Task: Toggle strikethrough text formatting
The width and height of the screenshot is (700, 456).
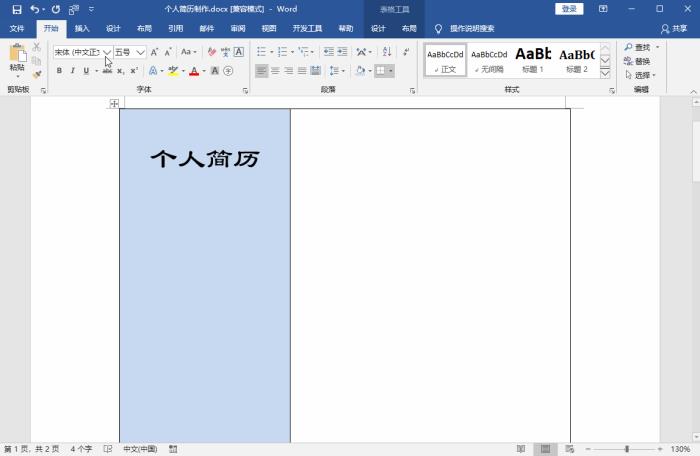Action: [x=107, y=71]
